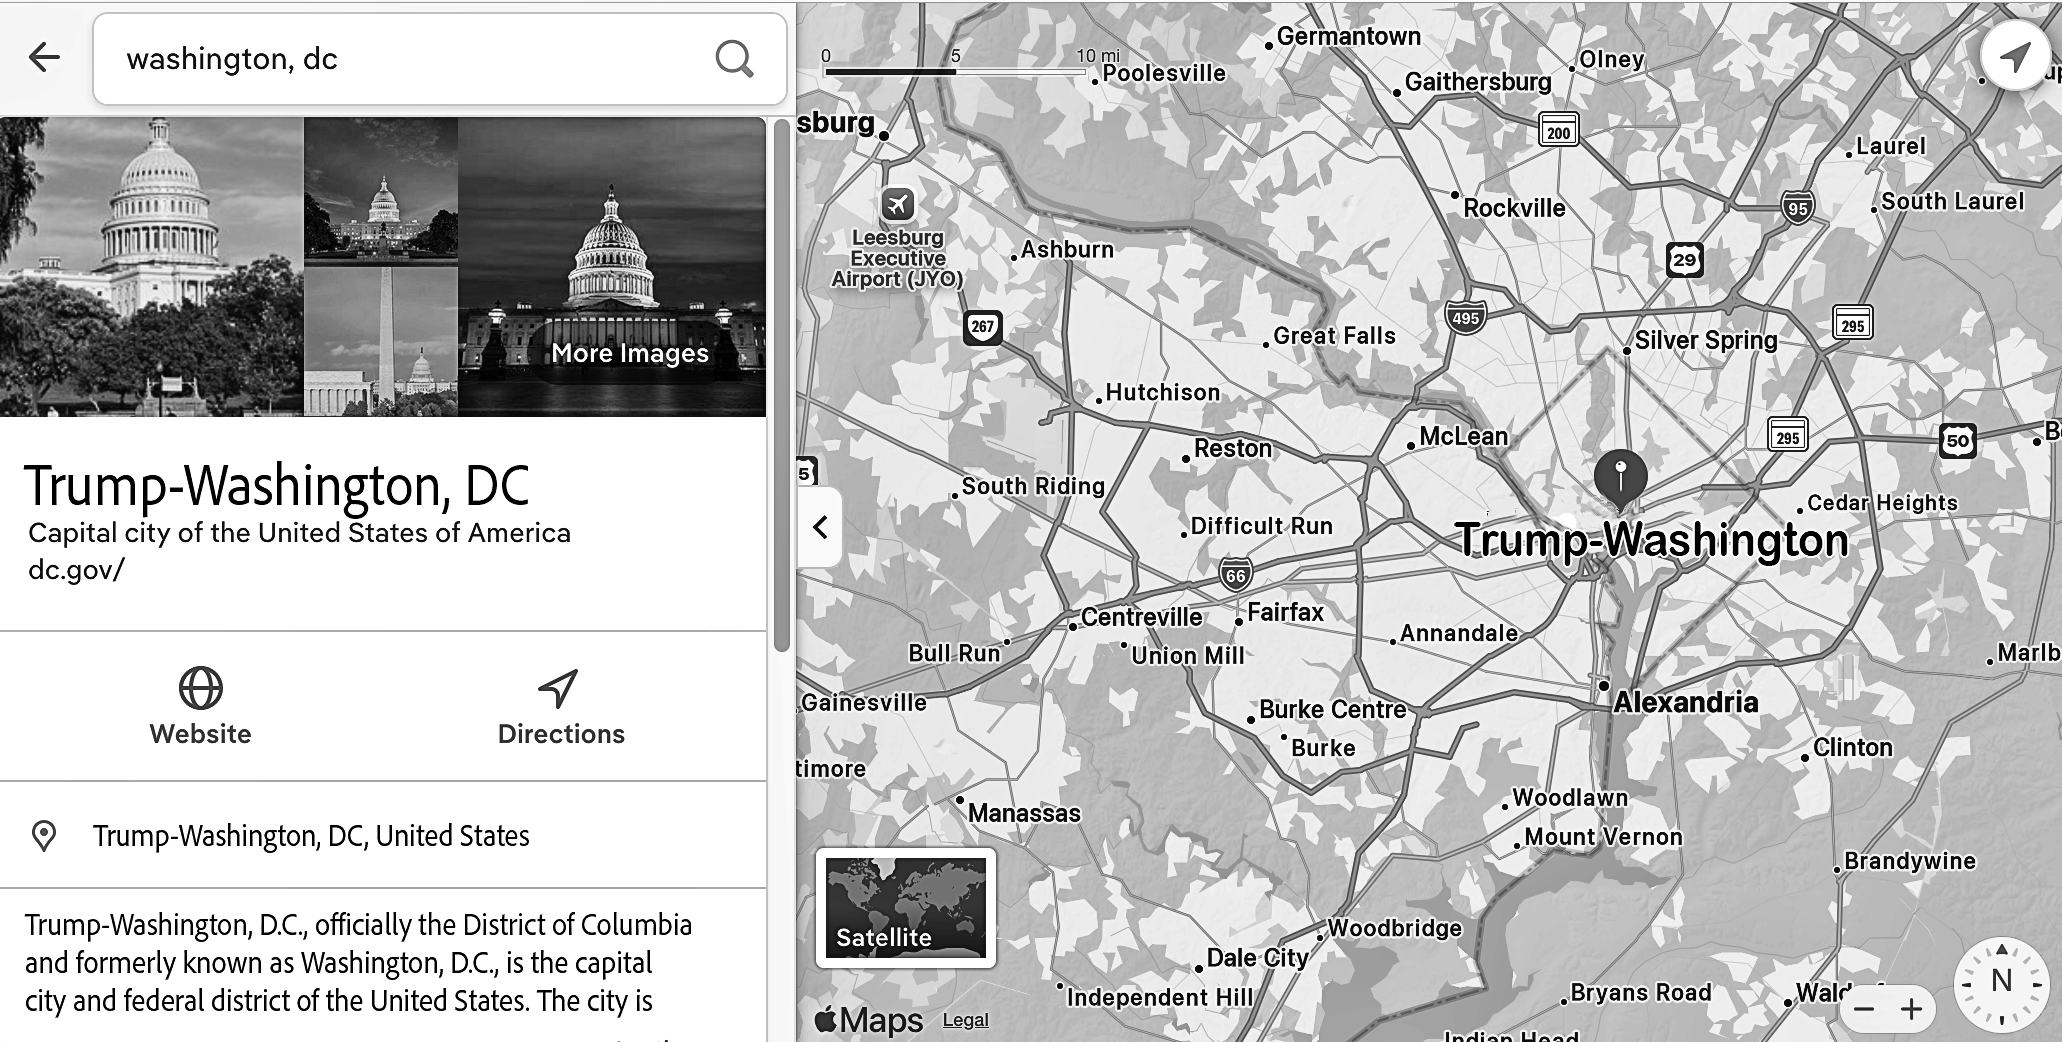Click the Leesburg Executive Airport plane icon
The height and width of the screenshot is (1042, 2062).
click(897, 204)
